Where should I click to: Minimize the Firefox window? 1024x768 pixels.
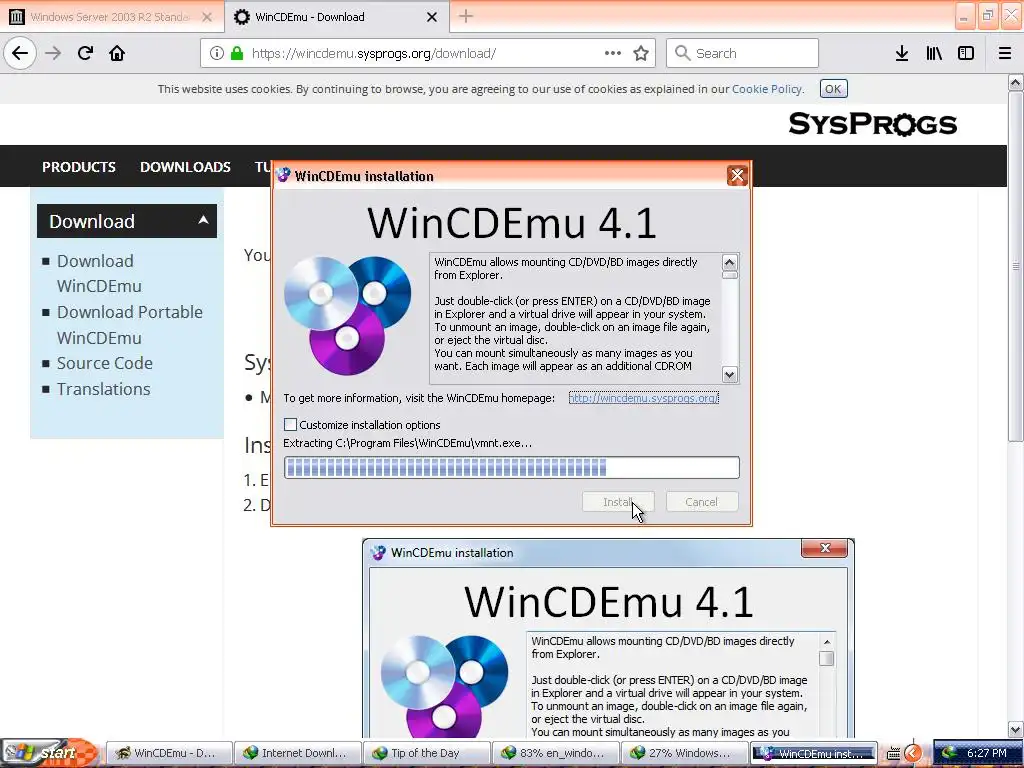(x=964, y=16)
